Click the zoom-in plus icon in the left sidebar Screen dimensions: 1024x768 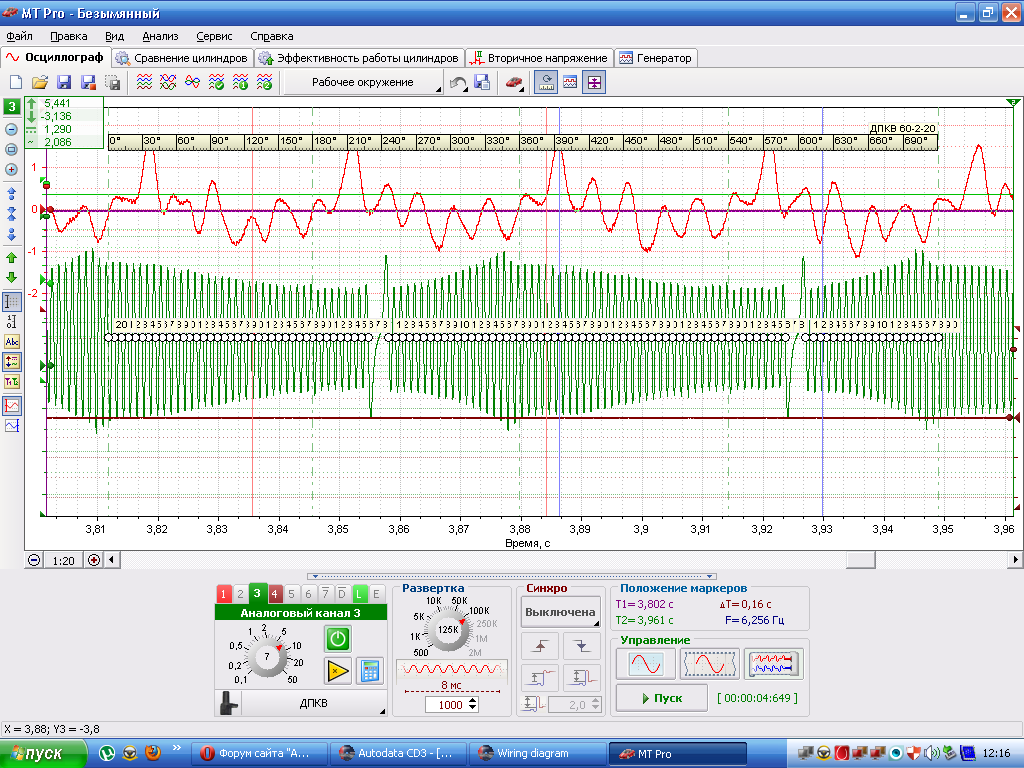point(11,170)
